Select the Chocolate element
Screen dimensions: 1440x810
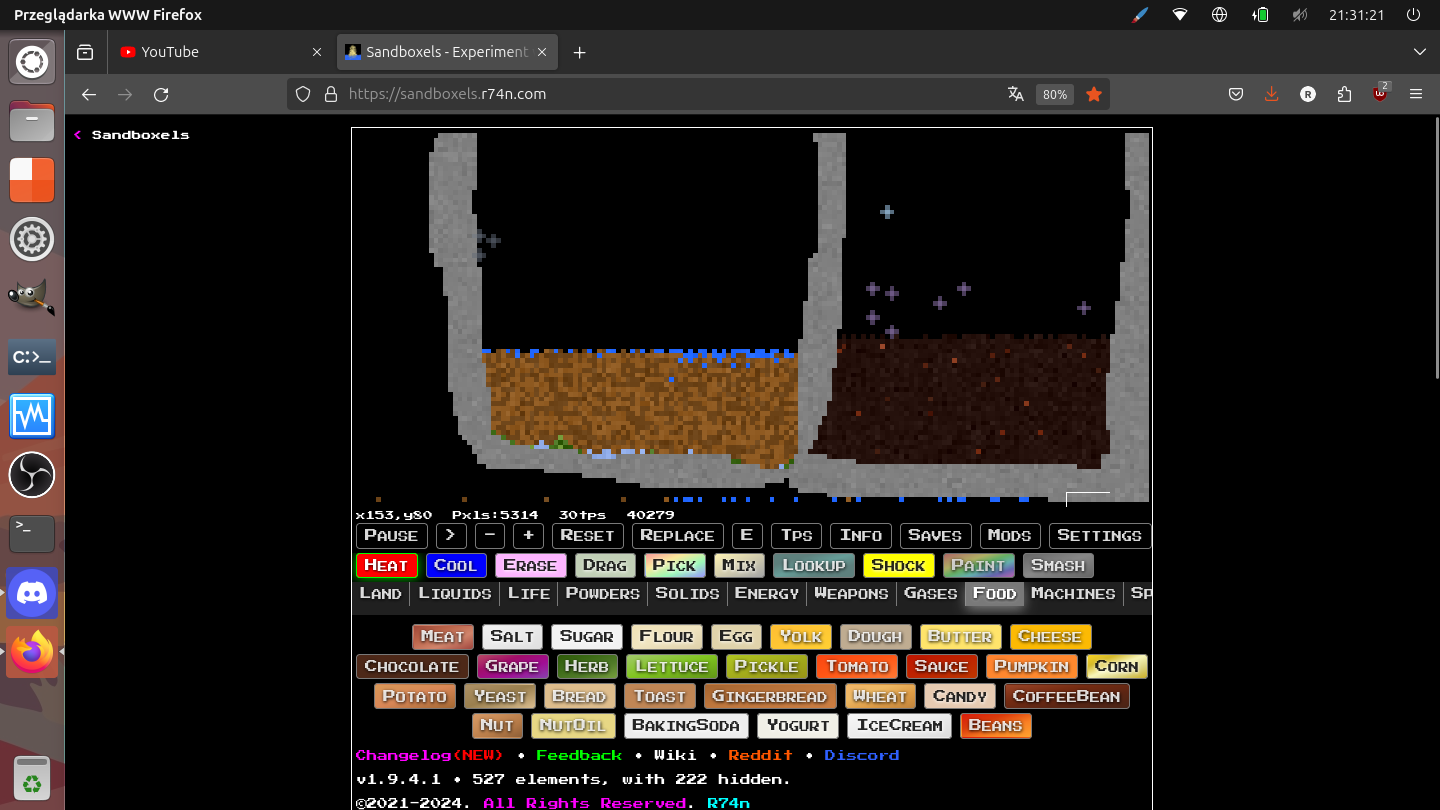411,666
